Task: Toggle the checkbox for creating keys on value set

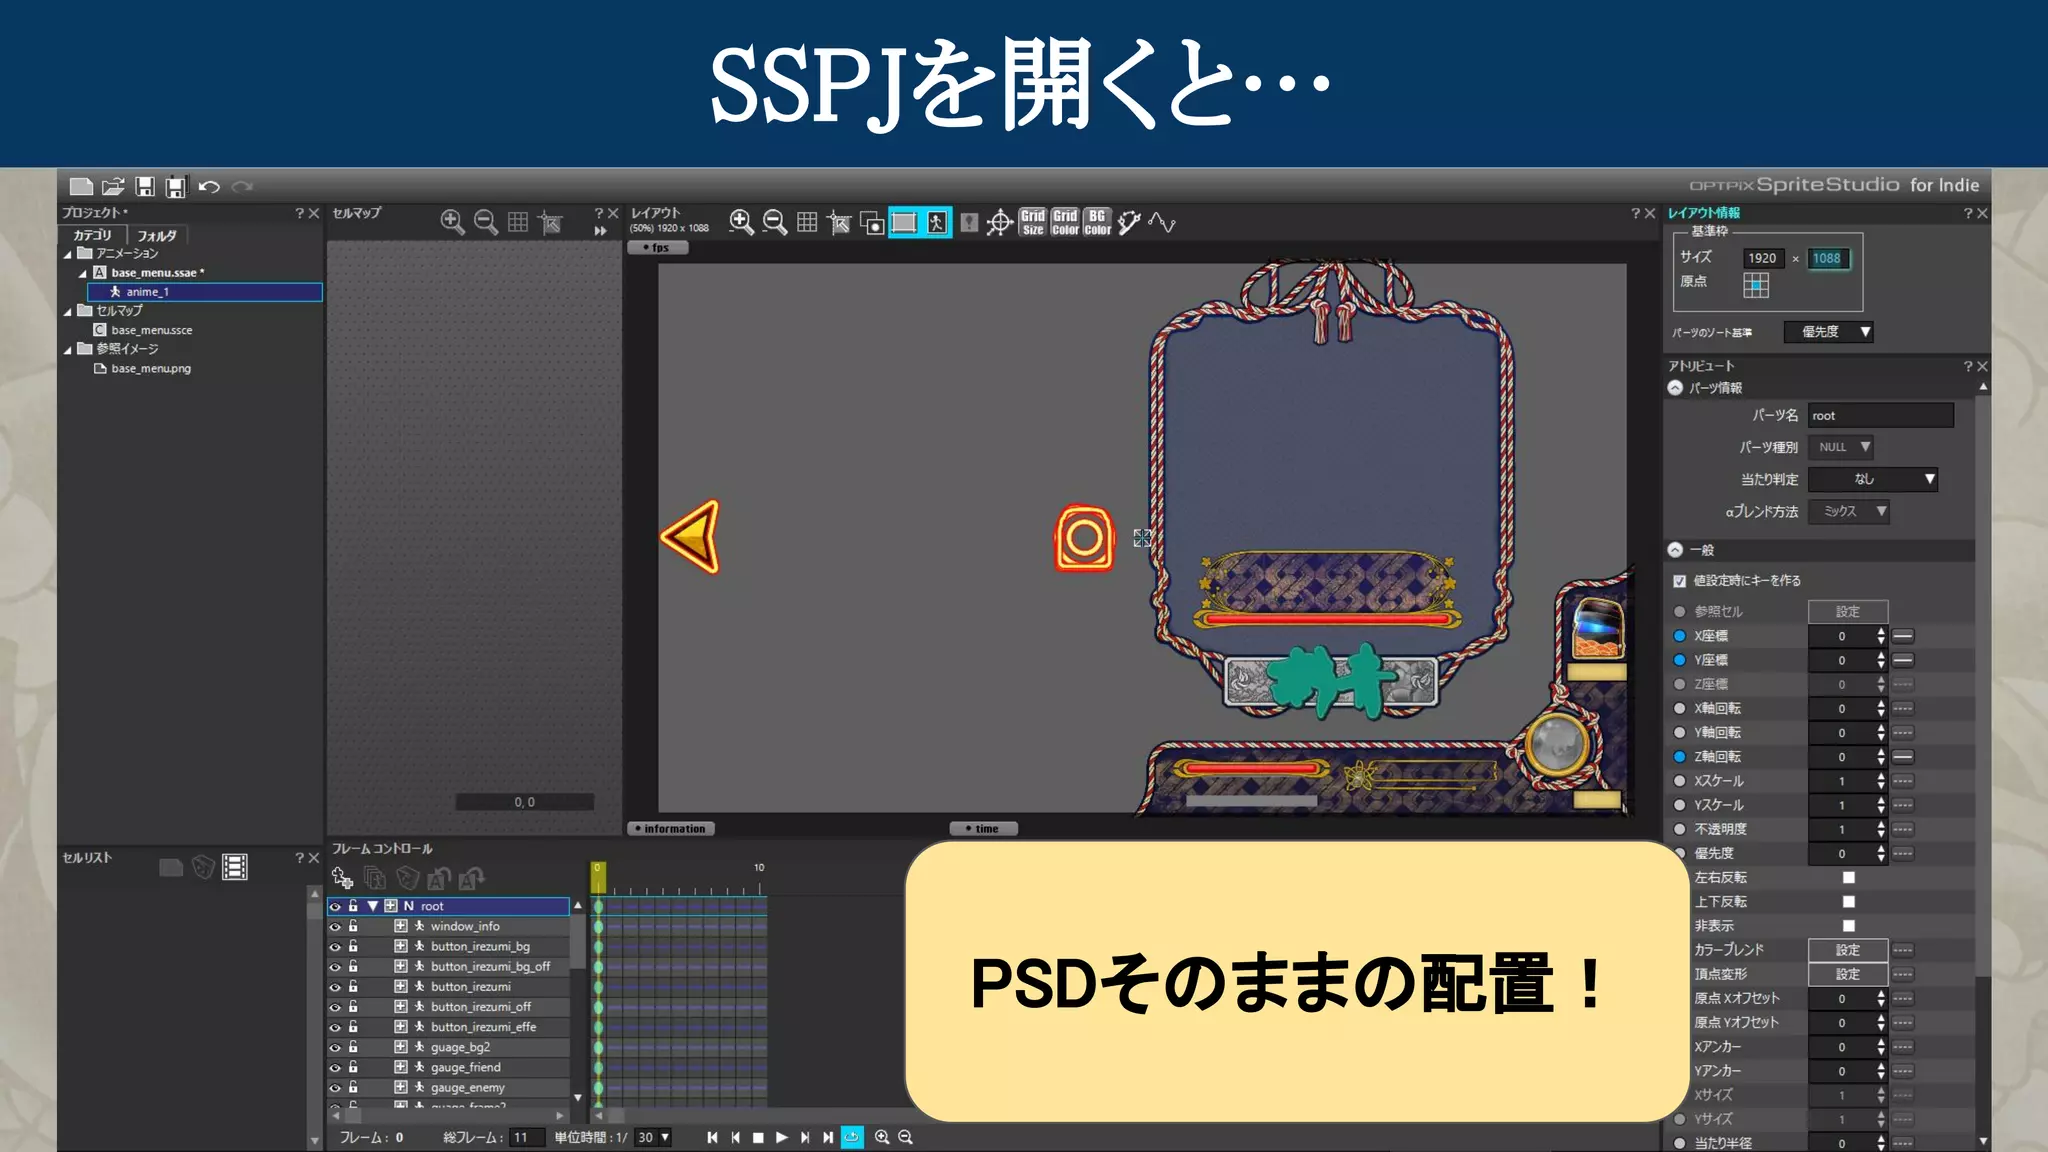Action: (1680, 581)
